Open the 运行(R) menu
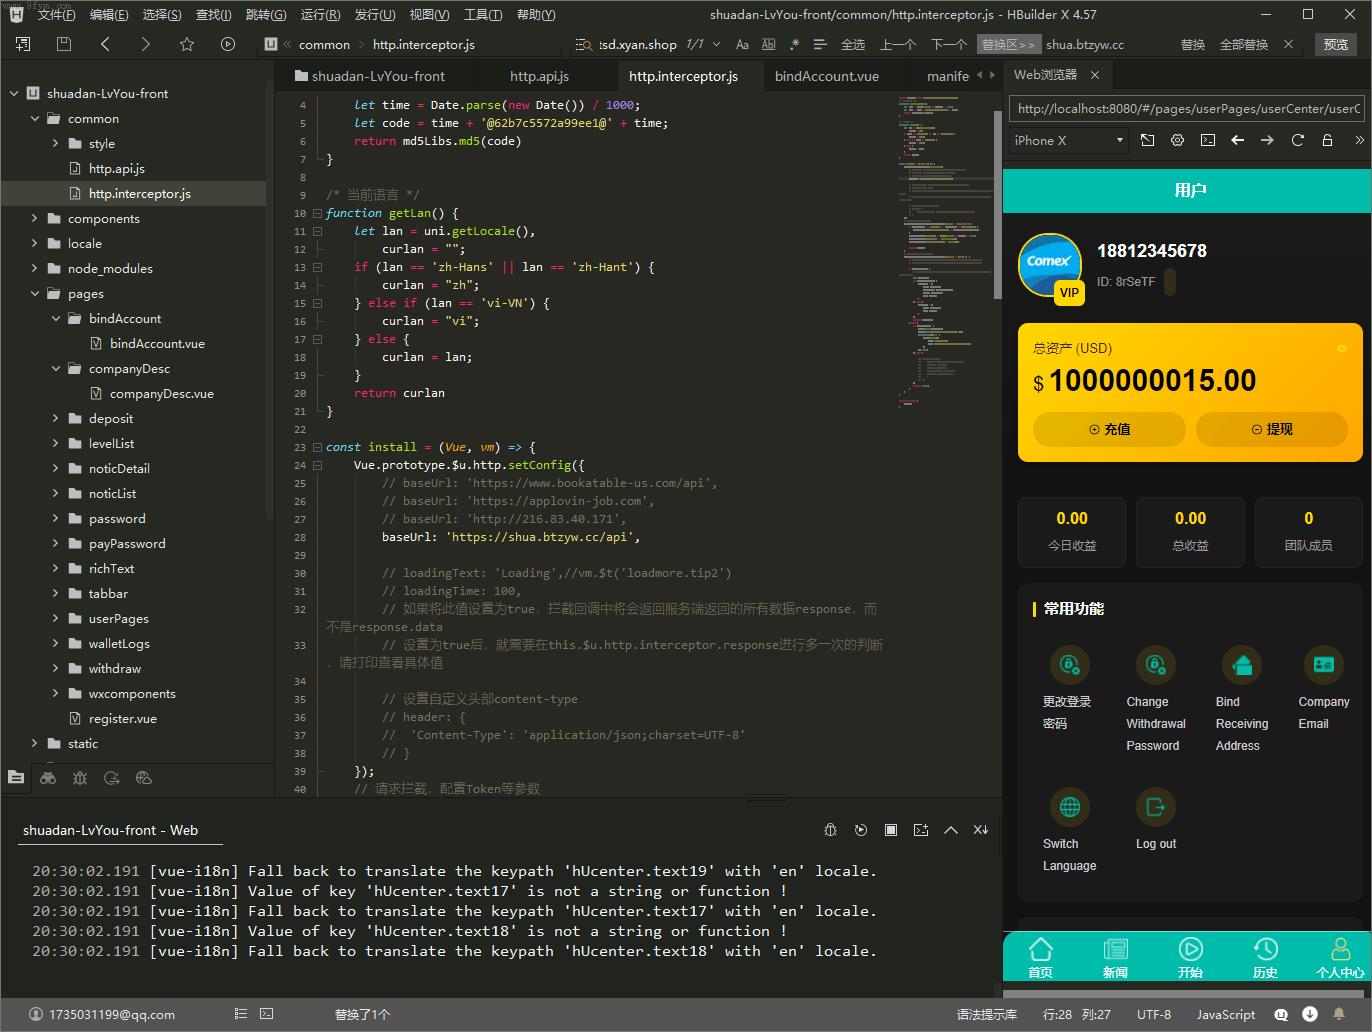 [319, 14]
